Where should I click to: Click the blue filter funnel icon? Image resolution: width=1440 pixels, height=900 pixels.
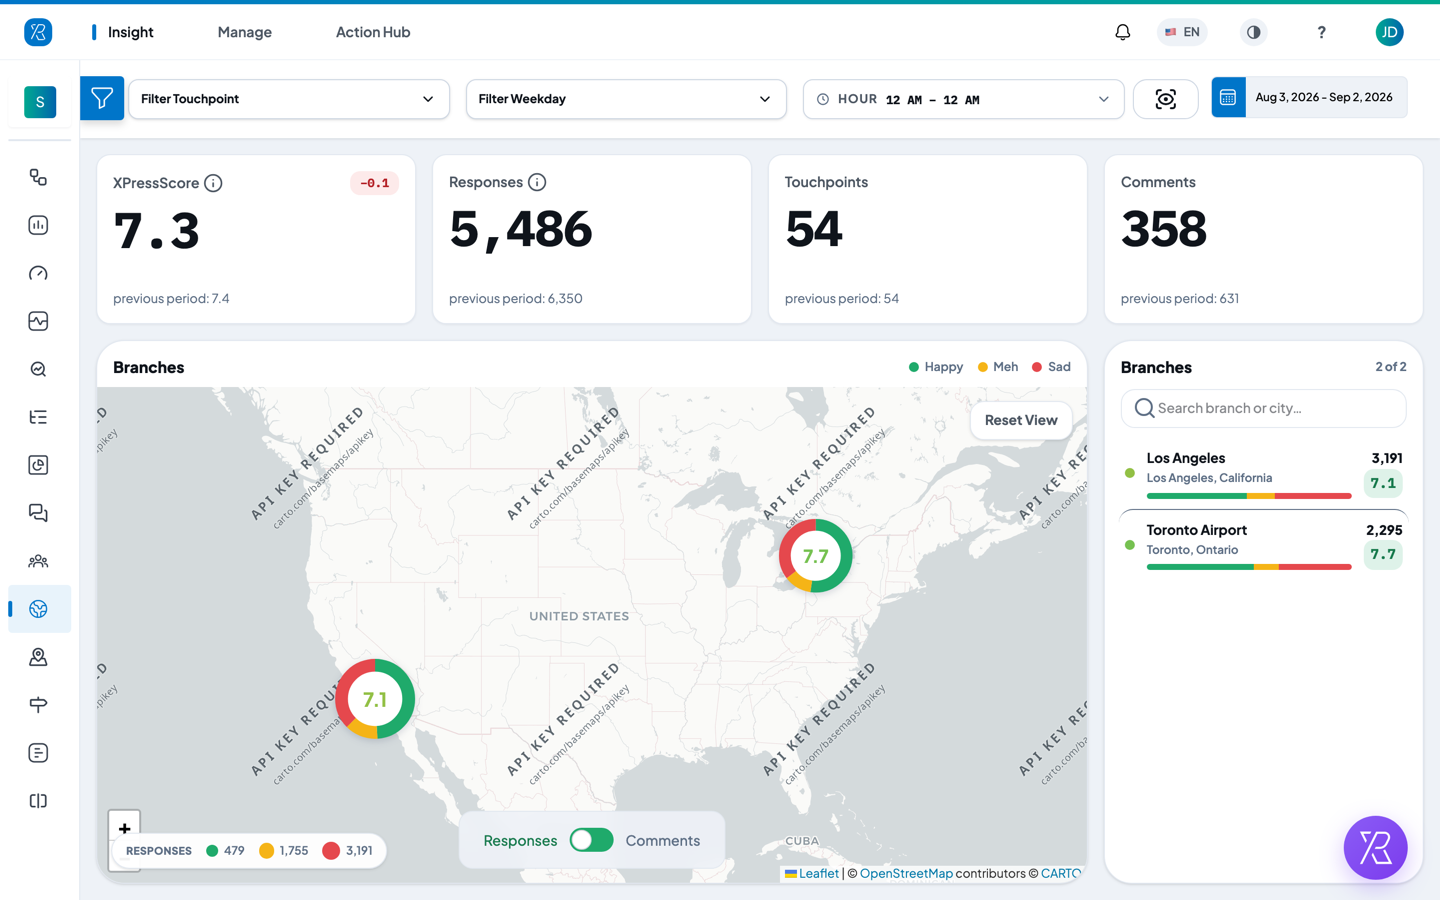click(x=102, y=98)
